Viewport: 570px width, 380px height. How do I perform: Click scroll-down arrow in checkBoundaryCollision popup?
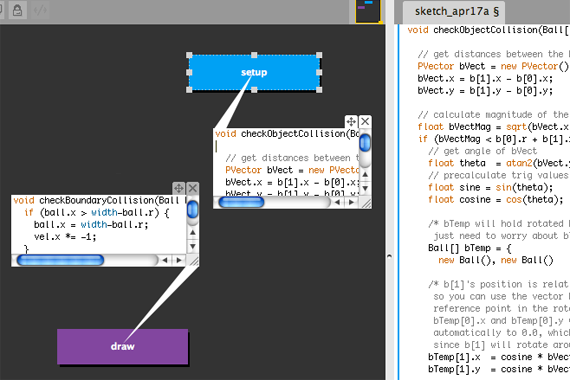point(193,246)
